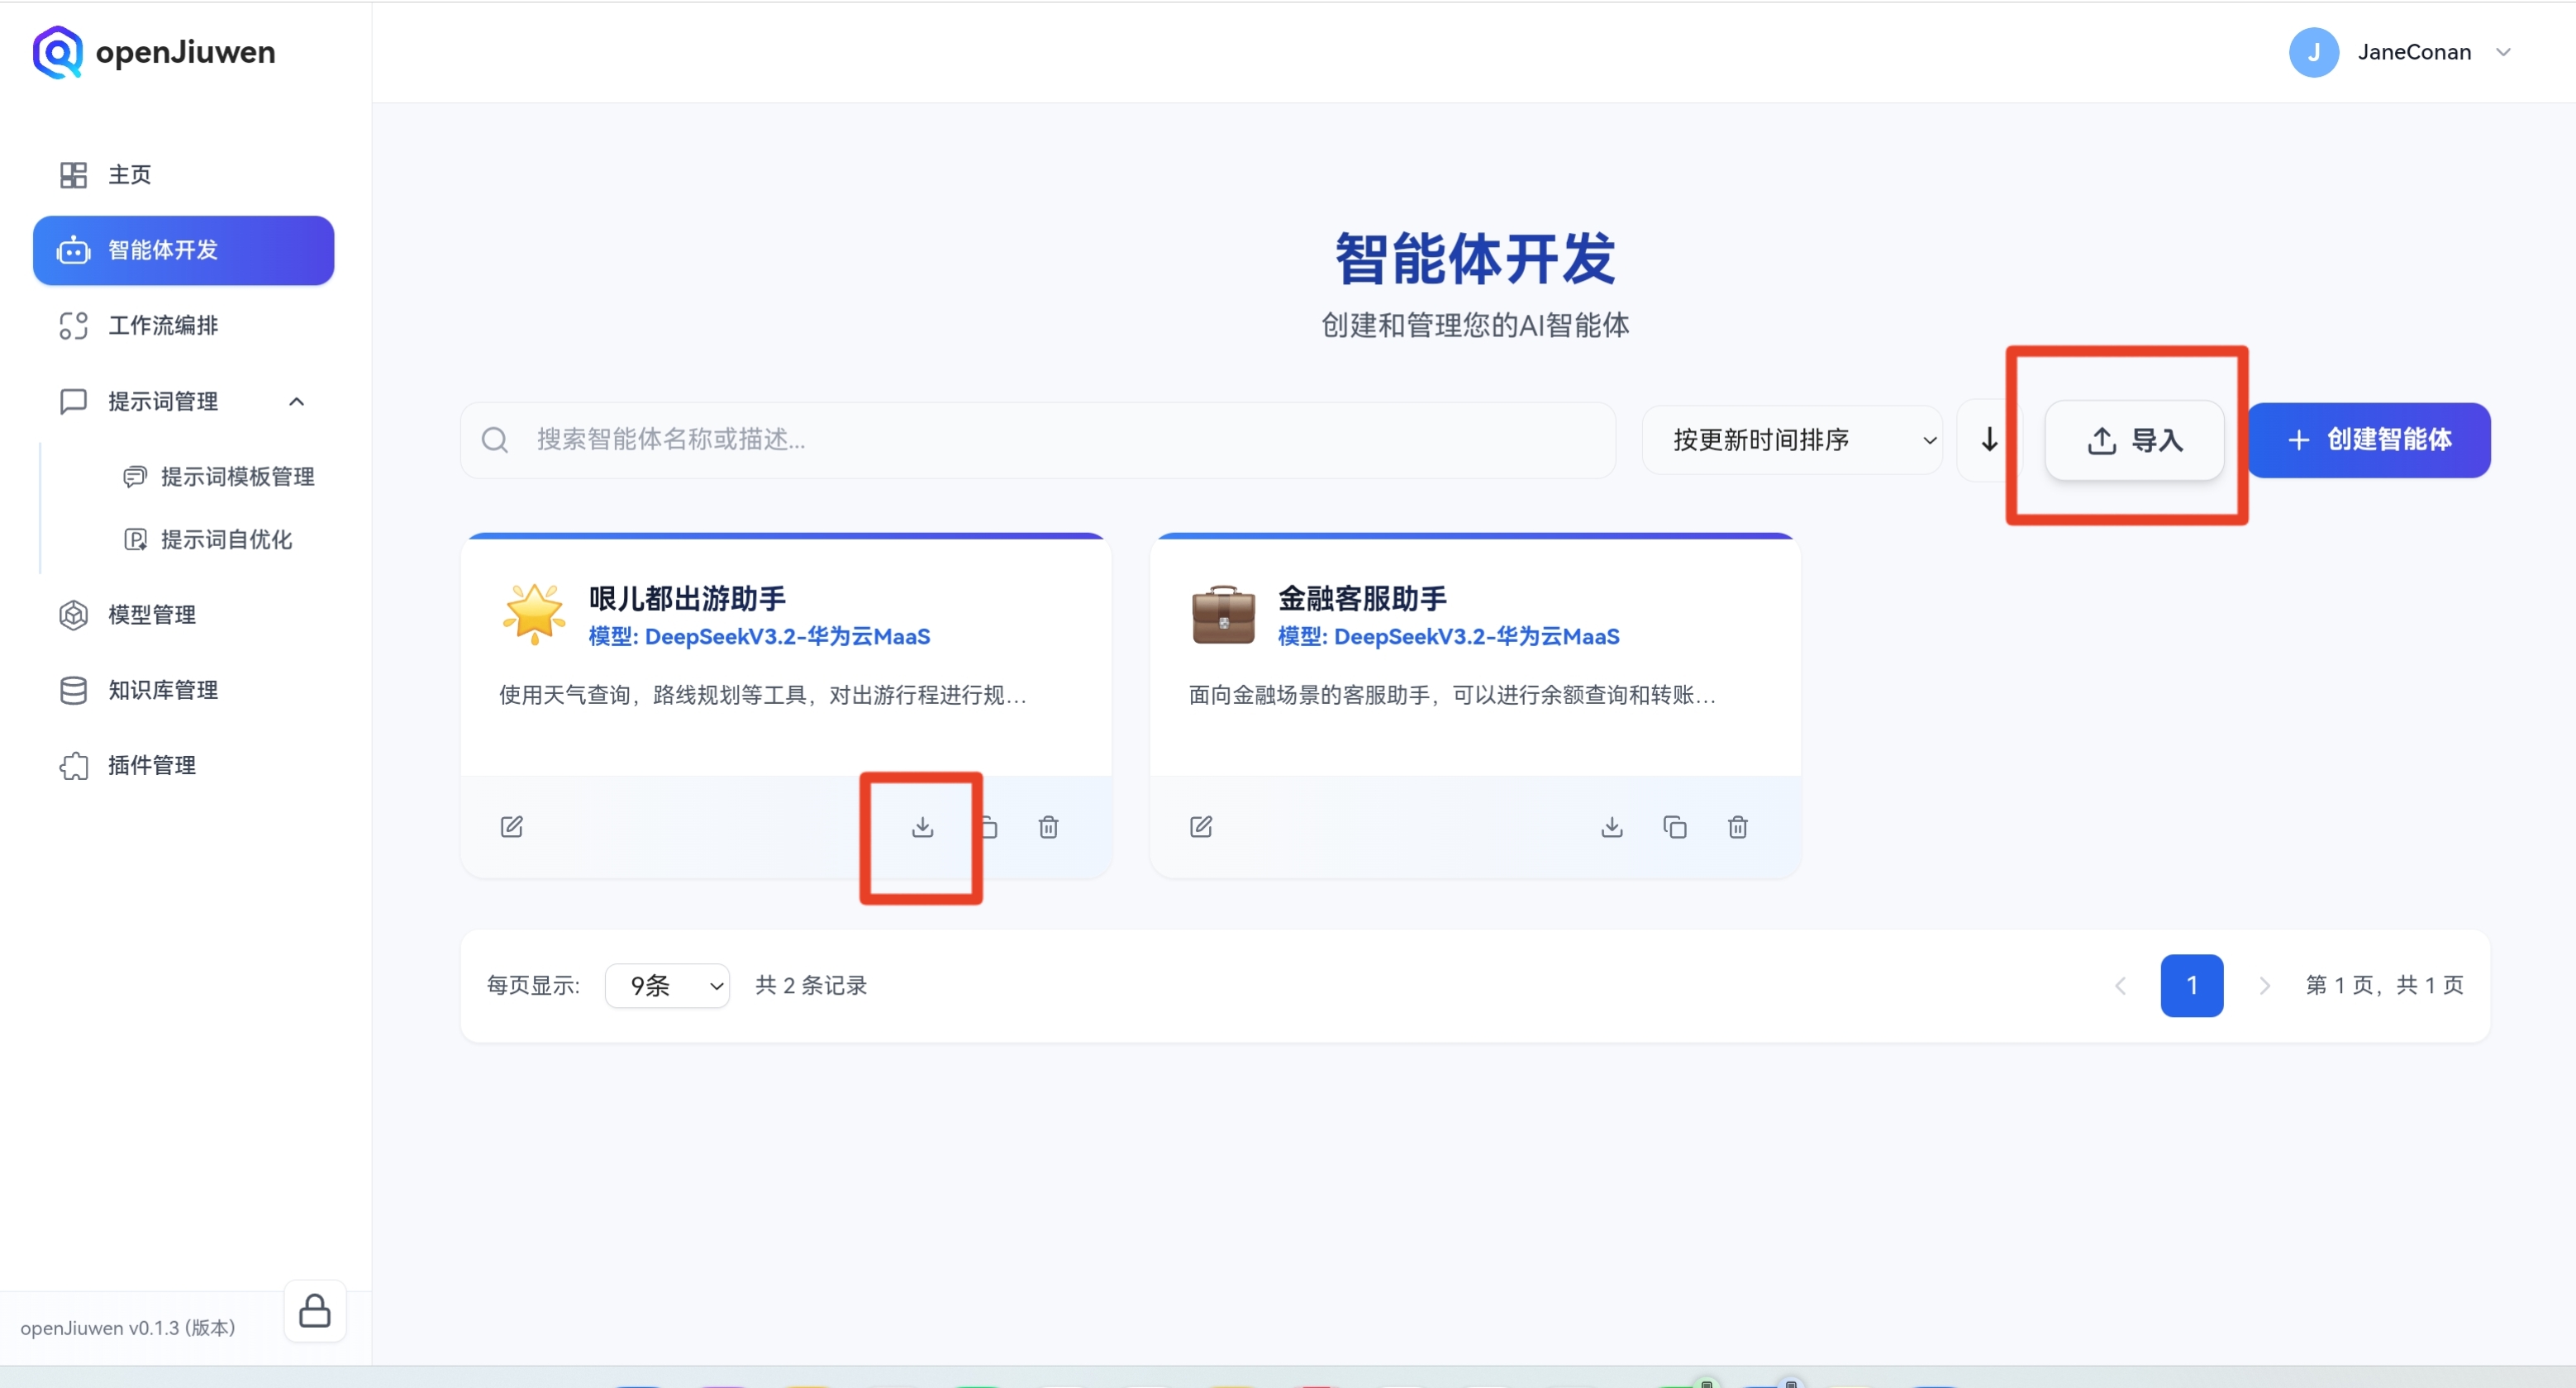Click the edit icon on 金融客服助手 card
The image size is (2576, 1388).
coord(1200,827)
